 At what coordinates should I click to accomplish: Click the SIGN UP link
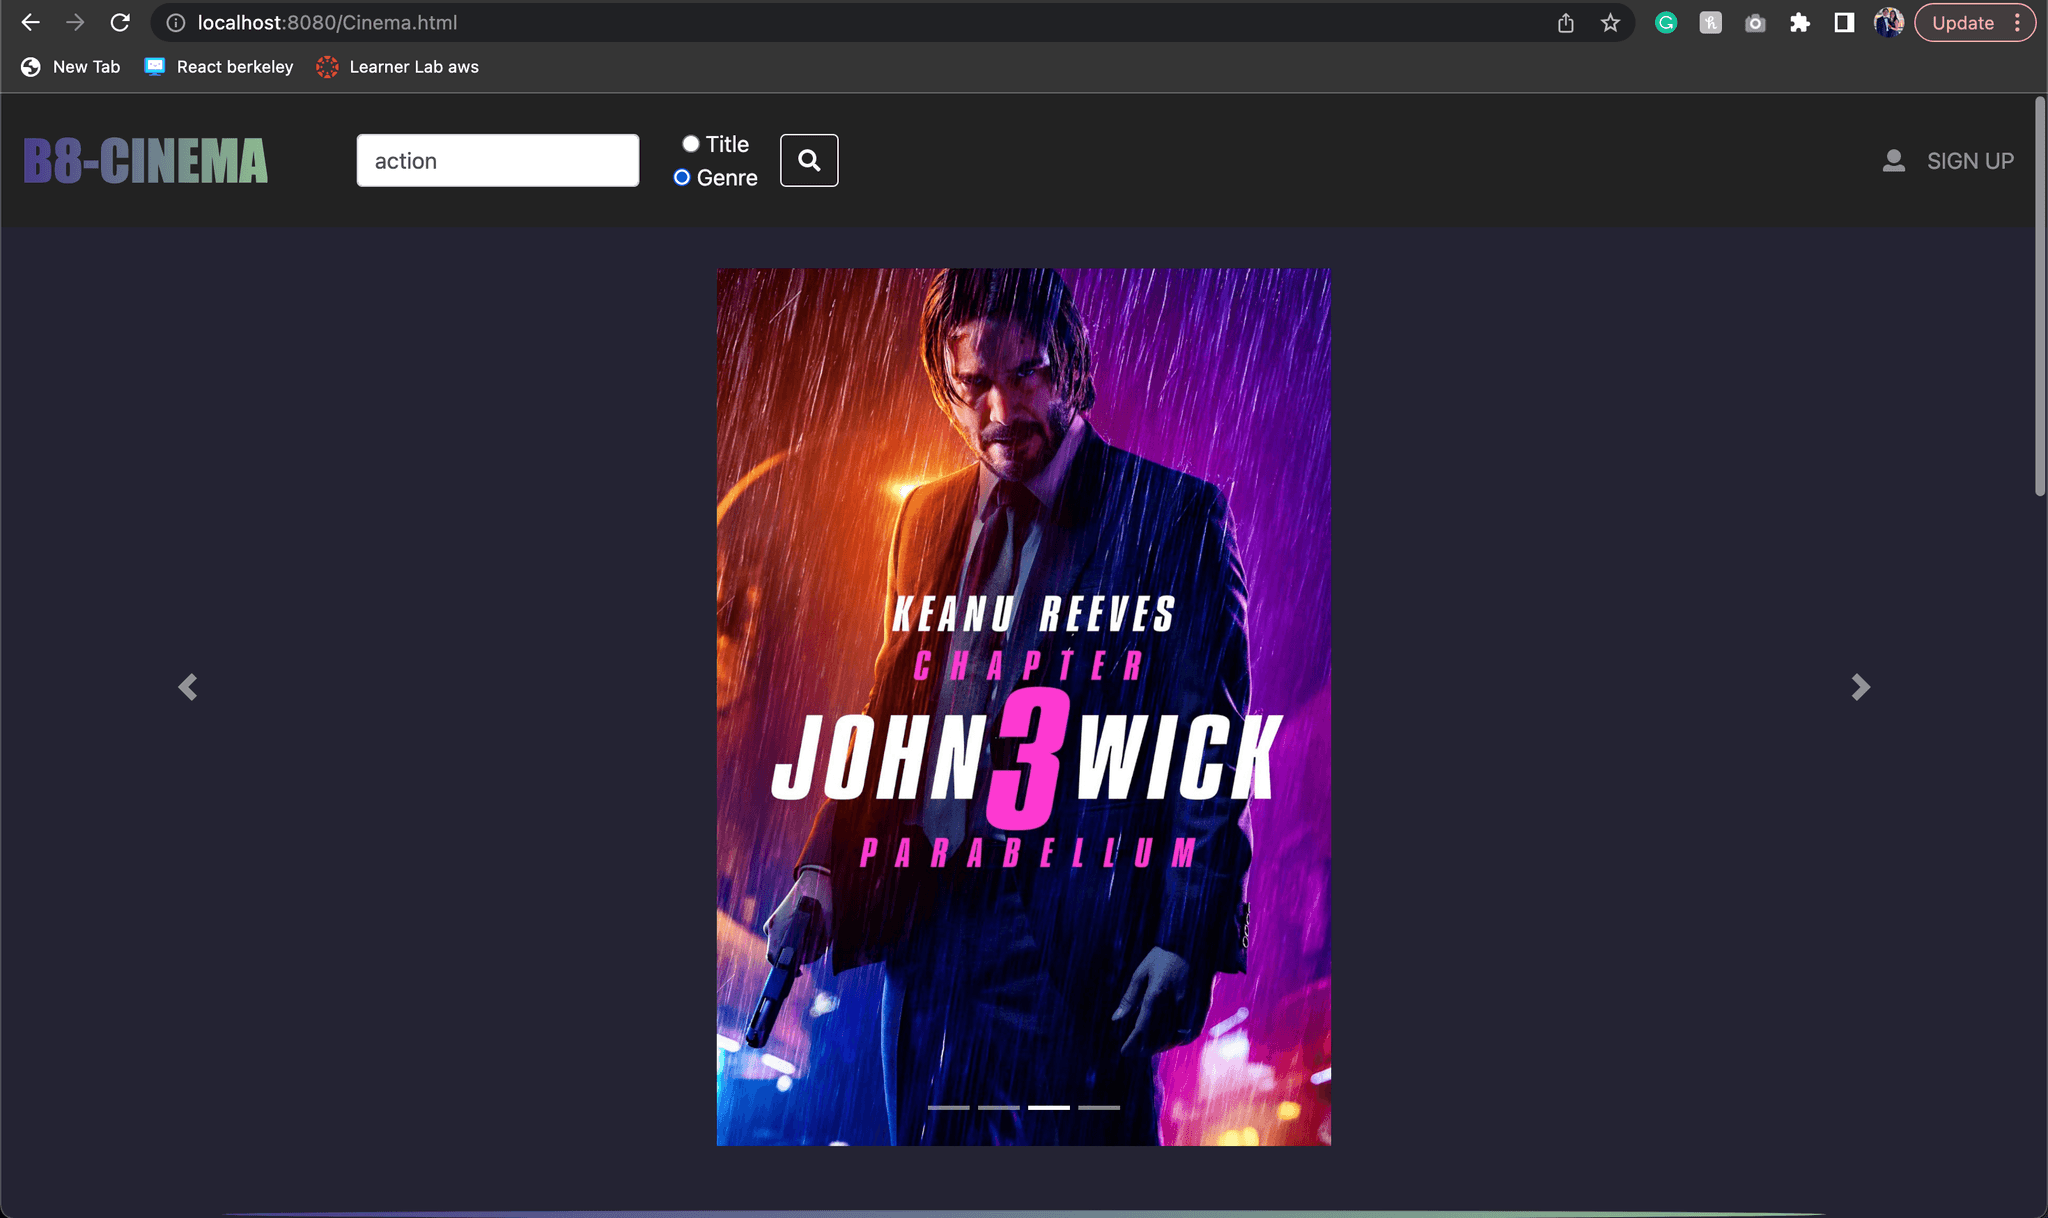point(1970,161)
